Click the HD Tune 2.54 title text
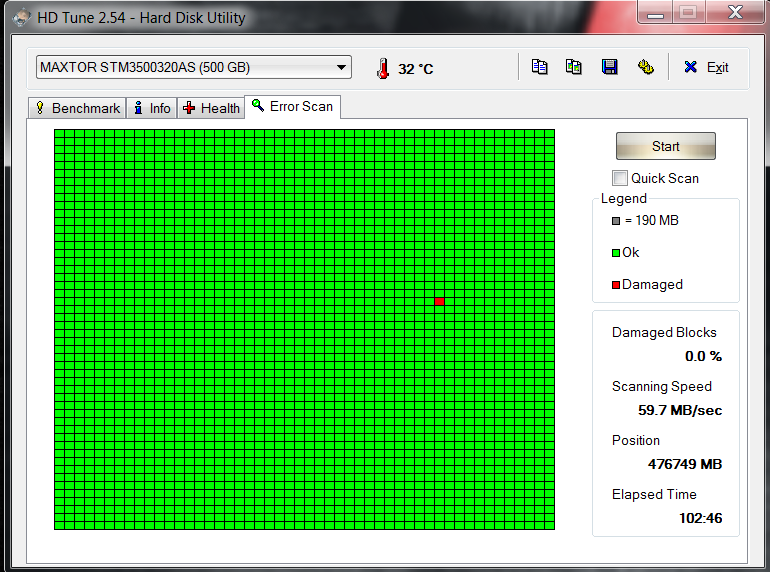Viewport: 770px width, 572px height. 141,18
